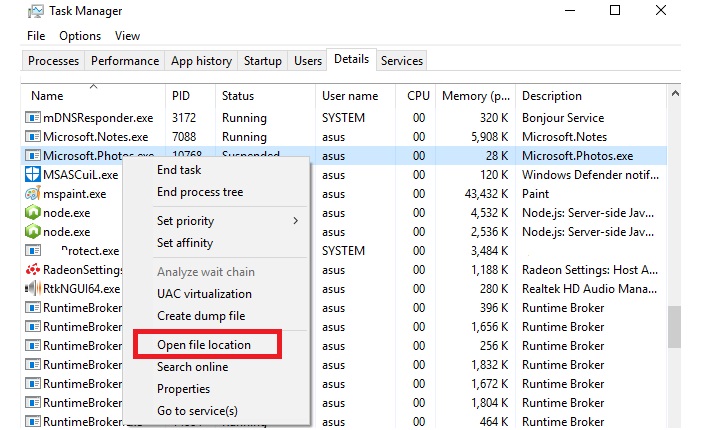Image resolution: width=701 pixels, height=430 pixels.
Task: Click the Paint description cell
Action: click(x=536, y=194)
